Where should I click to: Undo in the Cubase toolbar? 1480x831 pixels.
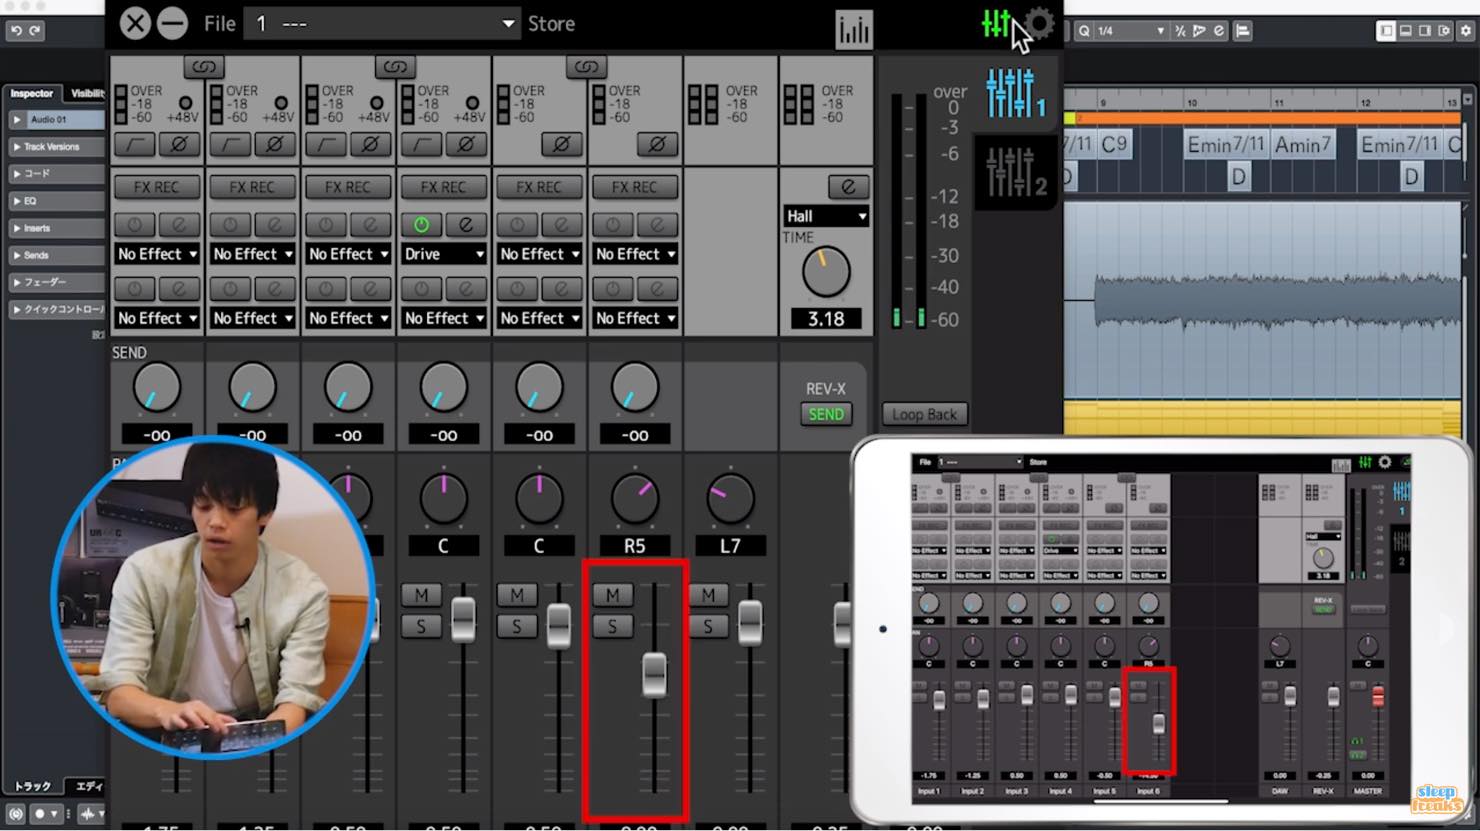coord(15,30)
